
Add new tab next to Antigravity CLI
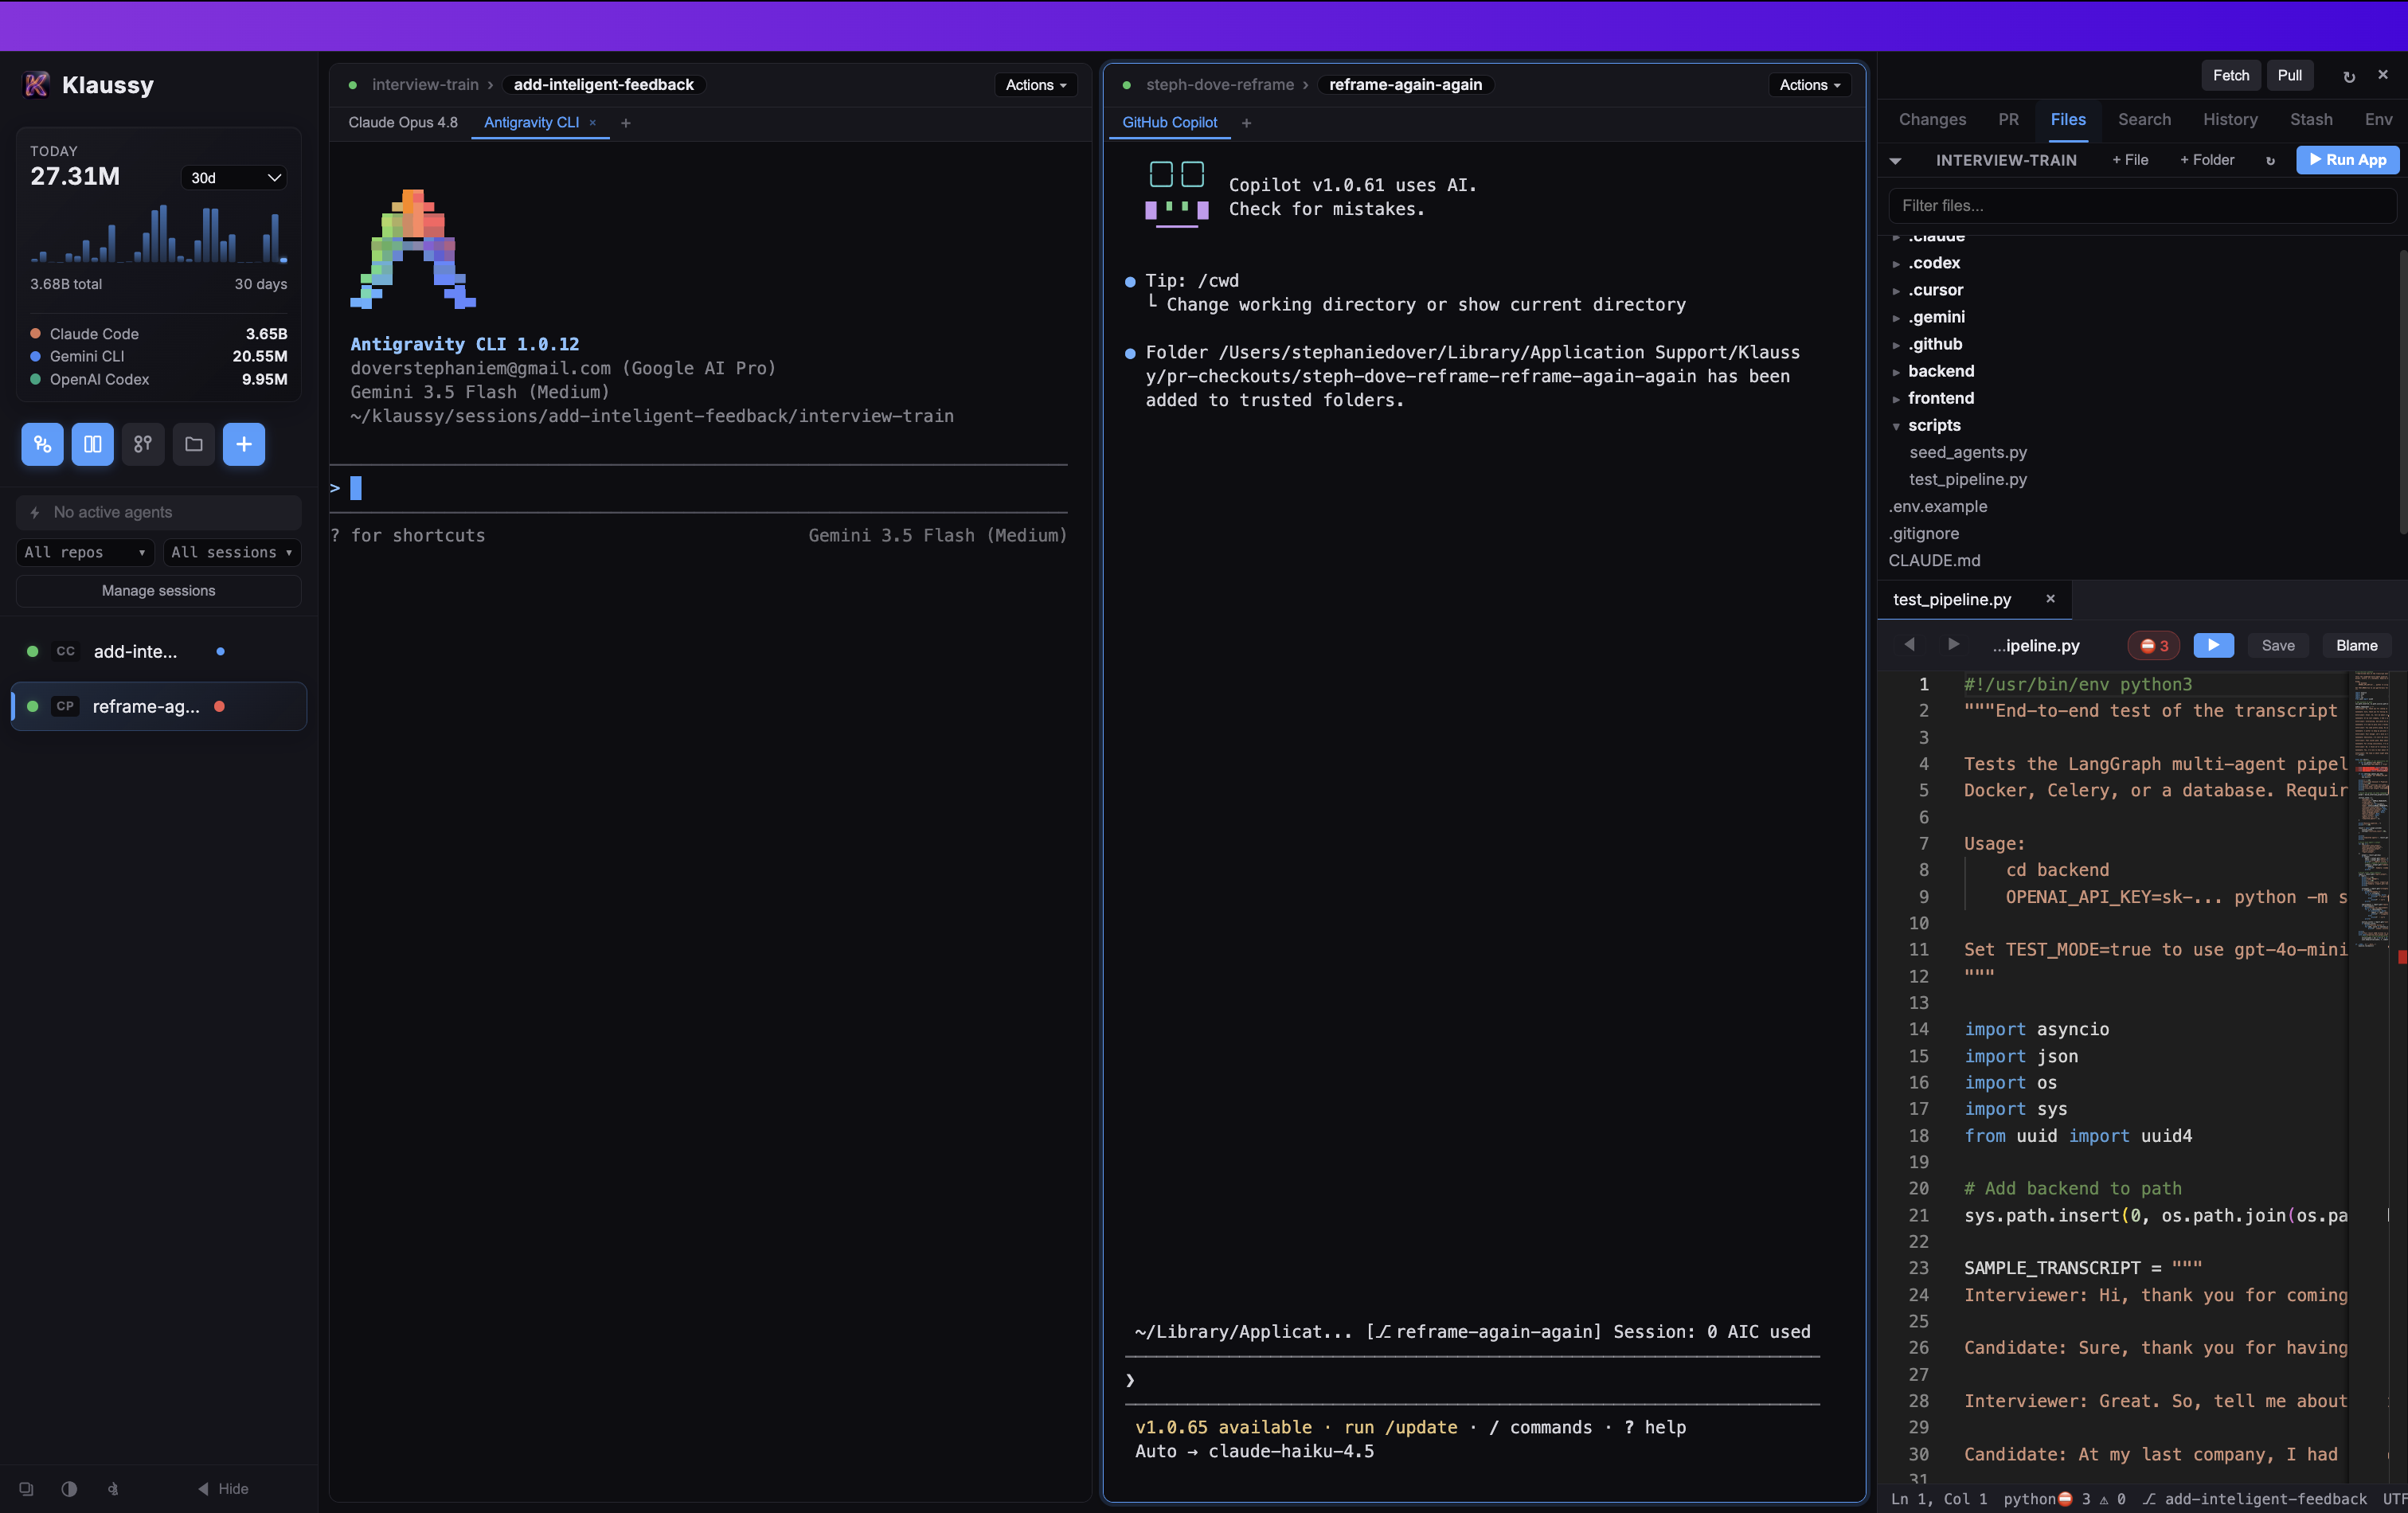coord(626,123)
